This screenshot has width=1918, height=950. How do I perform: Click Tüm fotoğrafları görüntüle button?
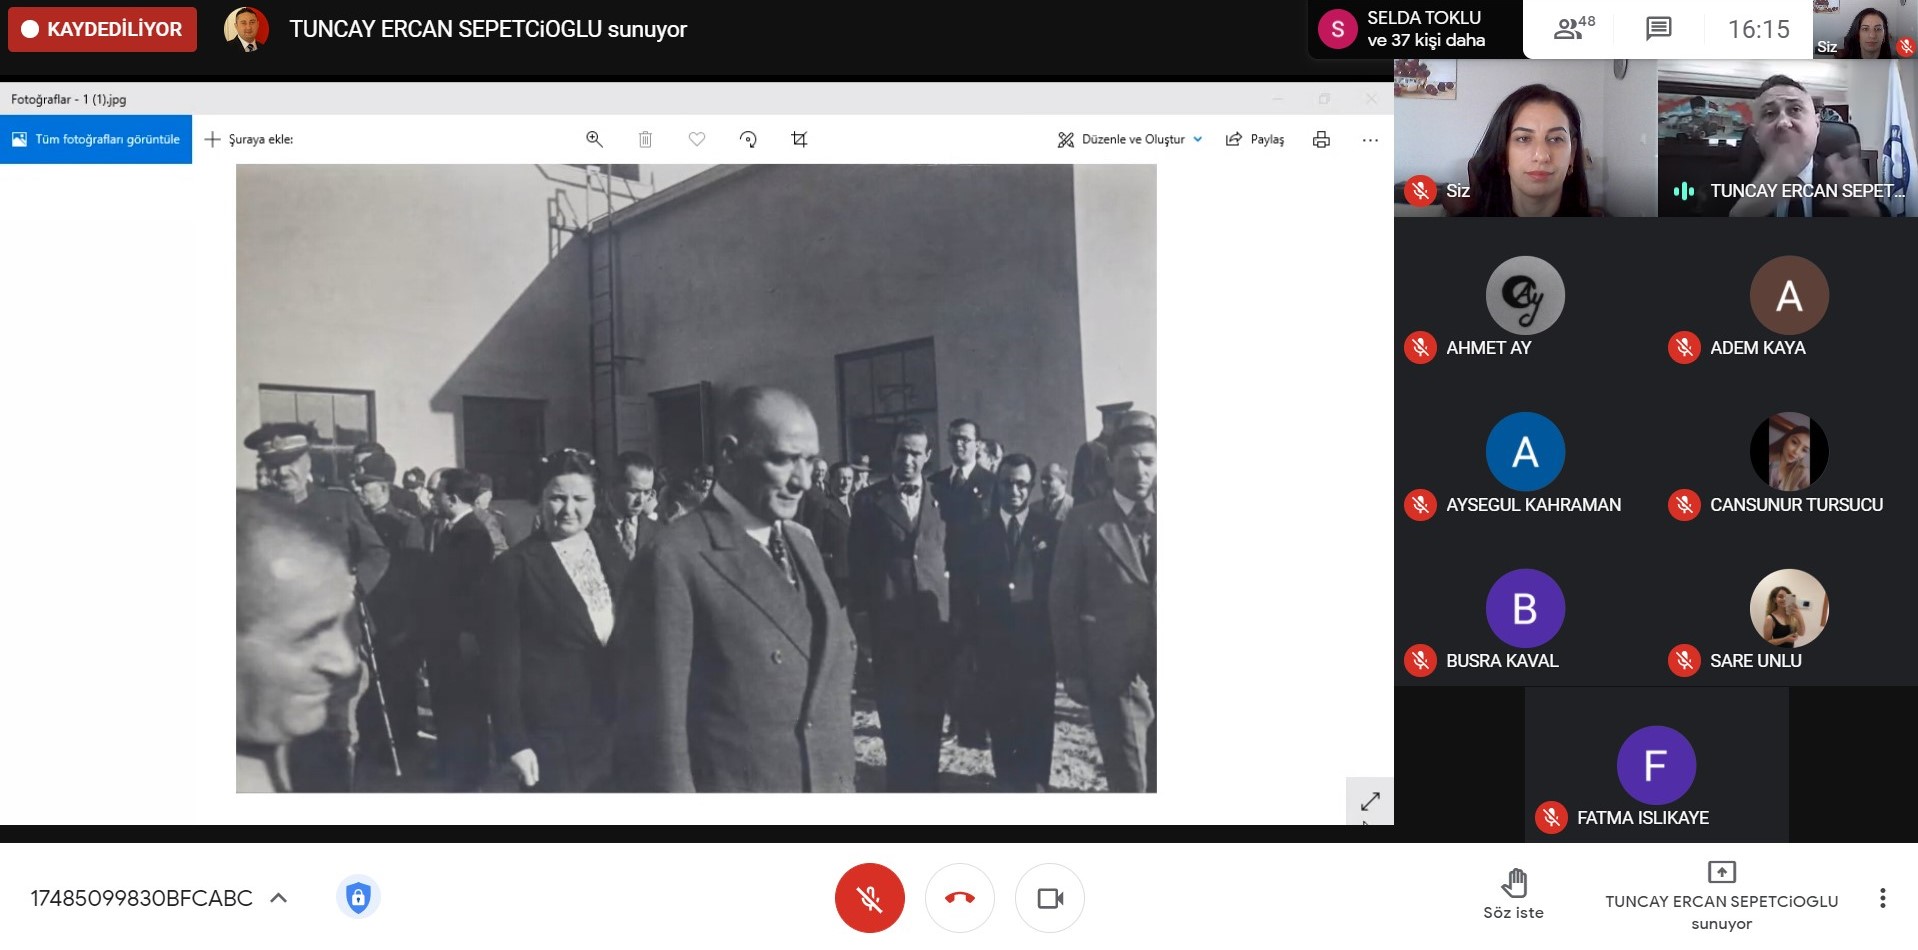96,139
